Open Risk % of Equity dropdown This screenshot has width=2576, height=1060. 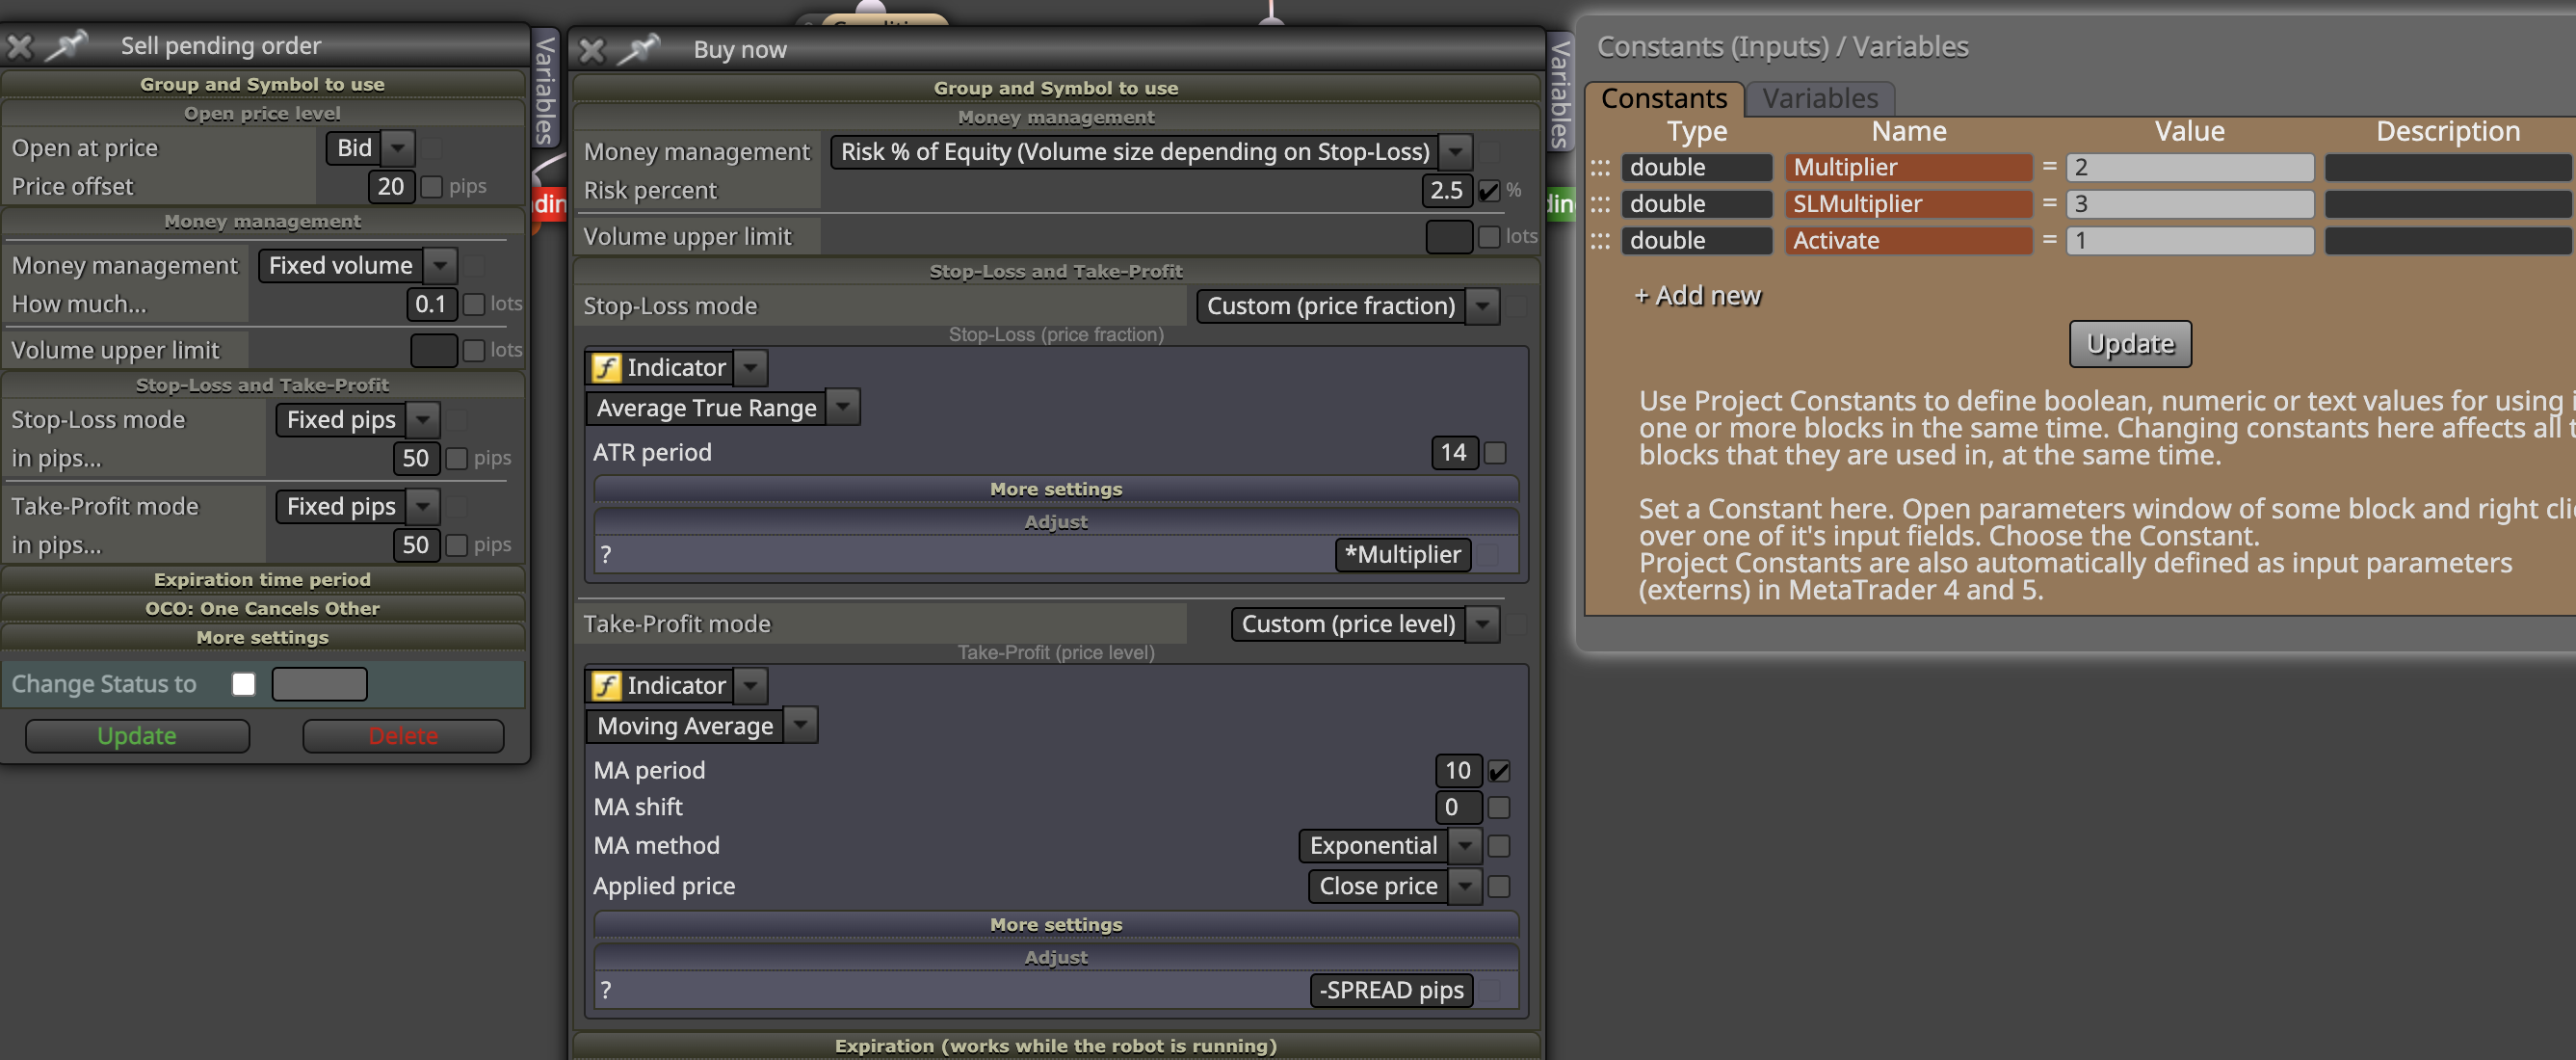click(x=1456, y=152)
